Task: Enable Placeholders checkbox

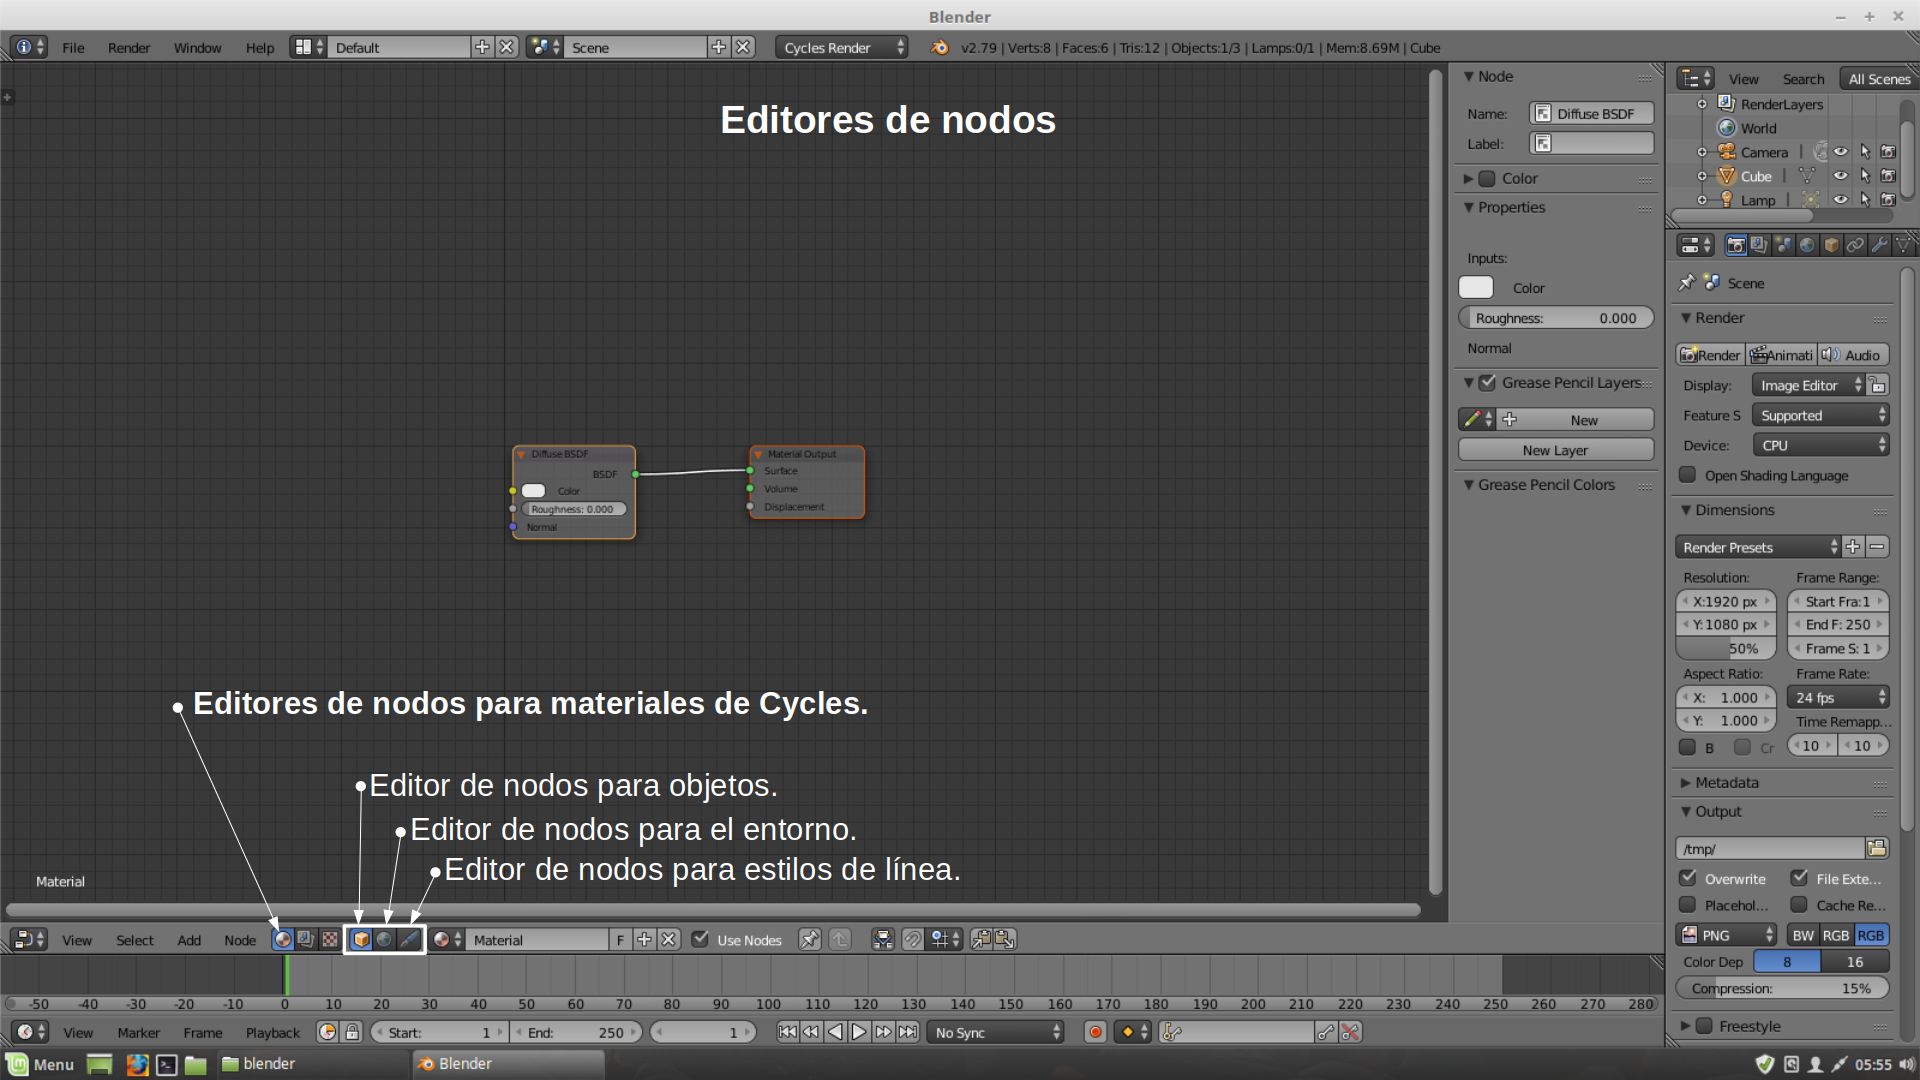Action: coord(1688,905)
